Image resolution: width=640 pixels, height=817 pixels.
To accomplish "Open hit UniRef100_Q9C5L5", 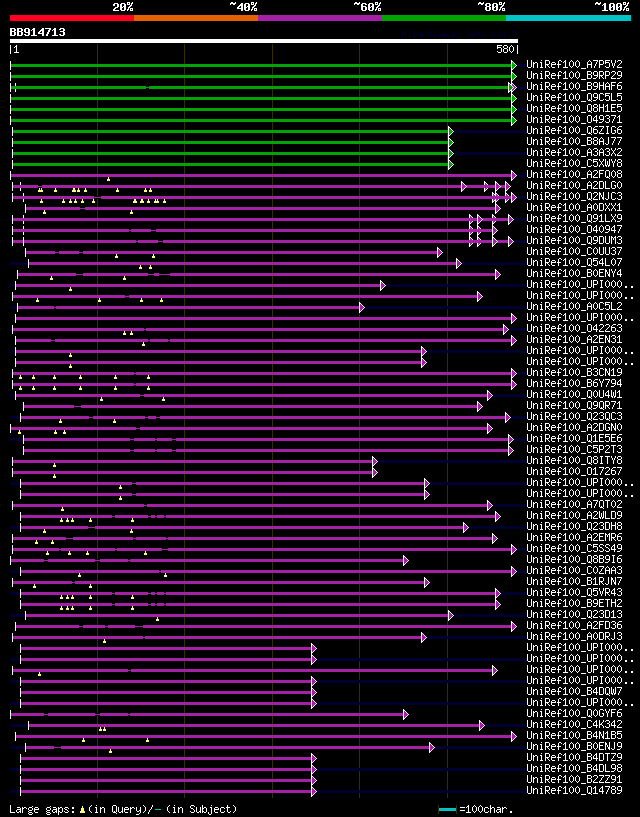I will [574, 97].
